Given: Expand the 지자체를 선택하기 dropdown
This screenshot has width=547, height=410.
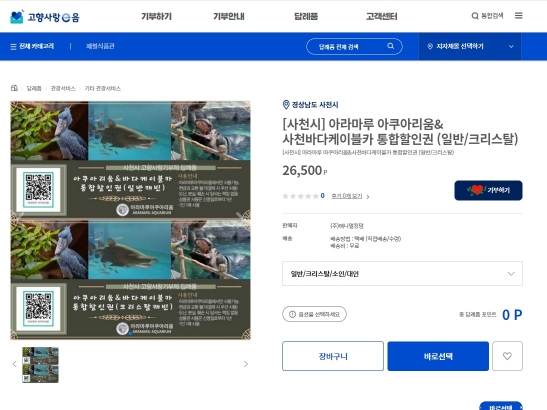Looking at the screenshot, I should [470, 46].
